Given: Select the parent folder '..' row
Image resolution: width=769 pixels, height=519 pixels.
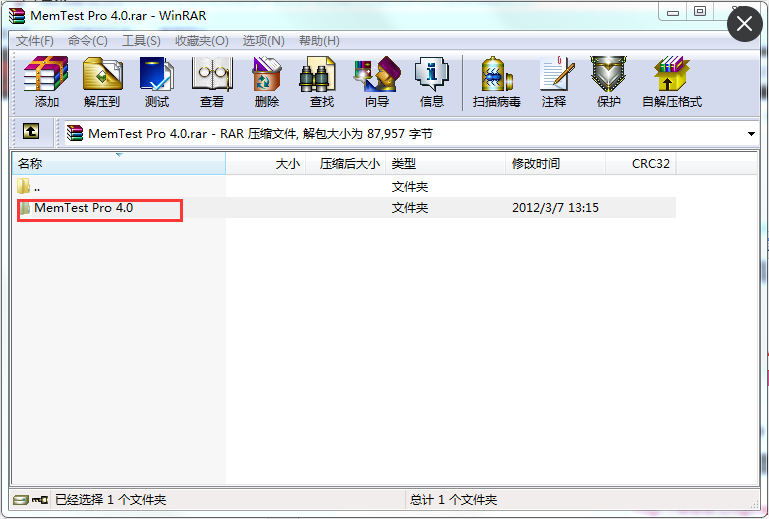Looking at the screenshot, I should [343, 186].
